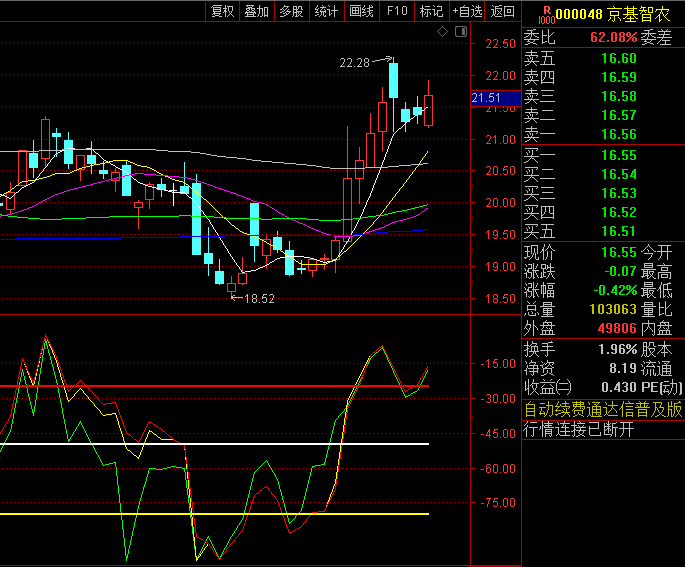Screen dimensions: 685x567
Task: Click the 今开 label
Action: coord(656,252)
